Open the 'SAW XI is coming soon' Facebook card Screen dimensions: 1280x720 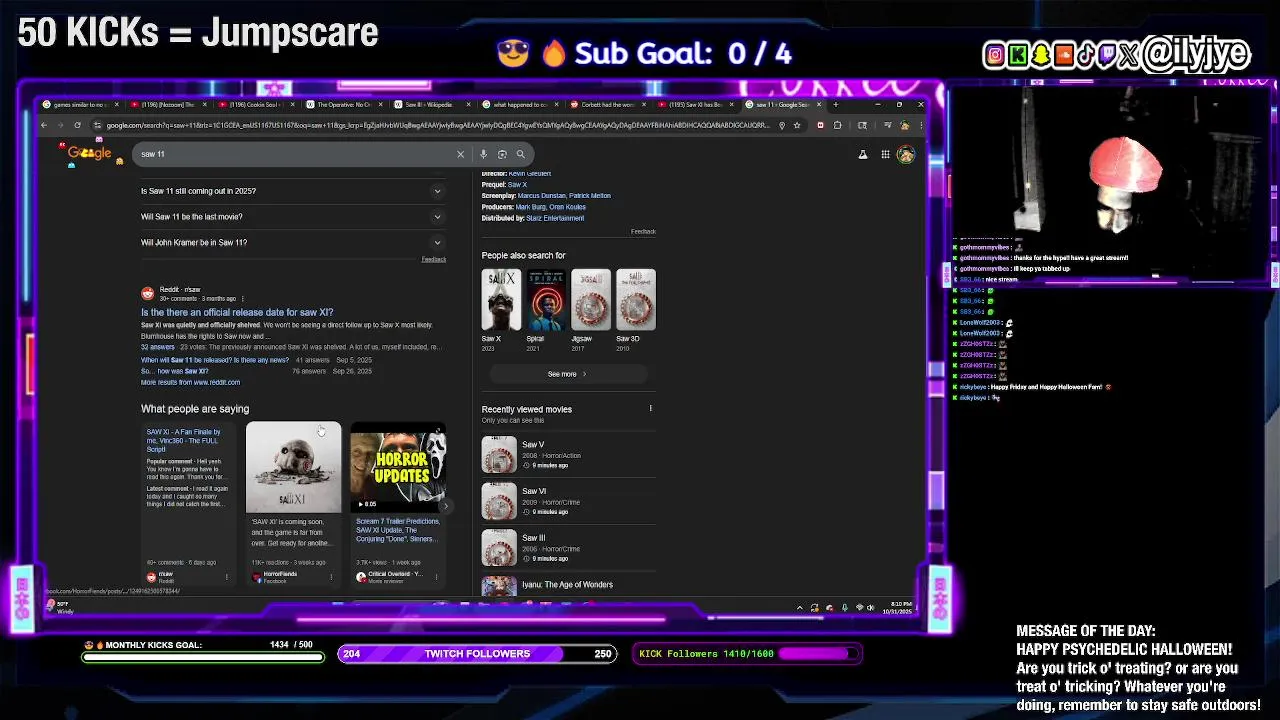[293, 503]
